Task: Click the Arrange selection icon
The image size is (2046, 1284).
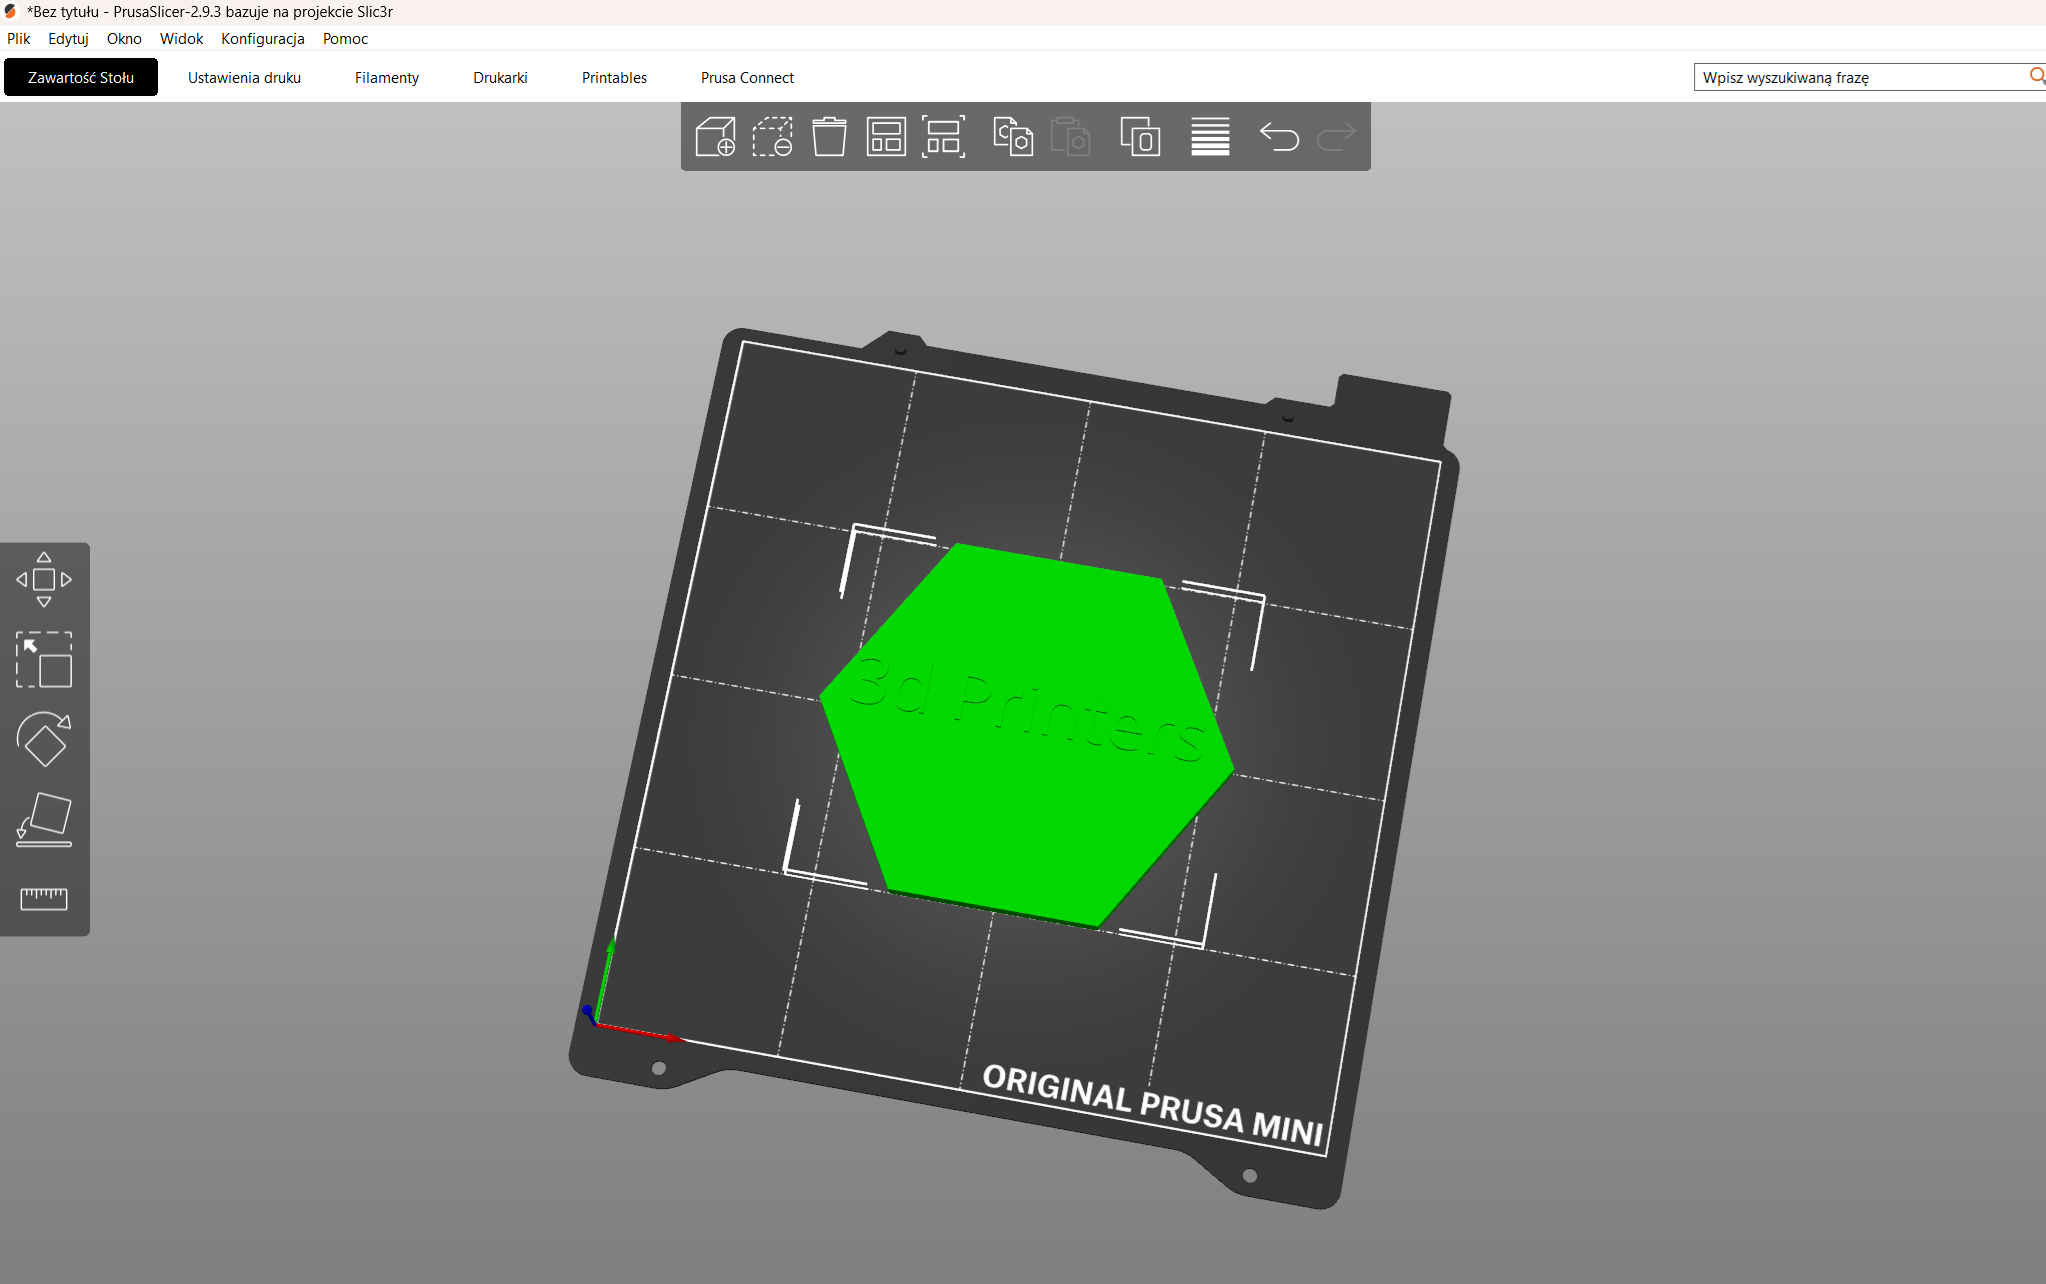Action: (x=943, y=136)
